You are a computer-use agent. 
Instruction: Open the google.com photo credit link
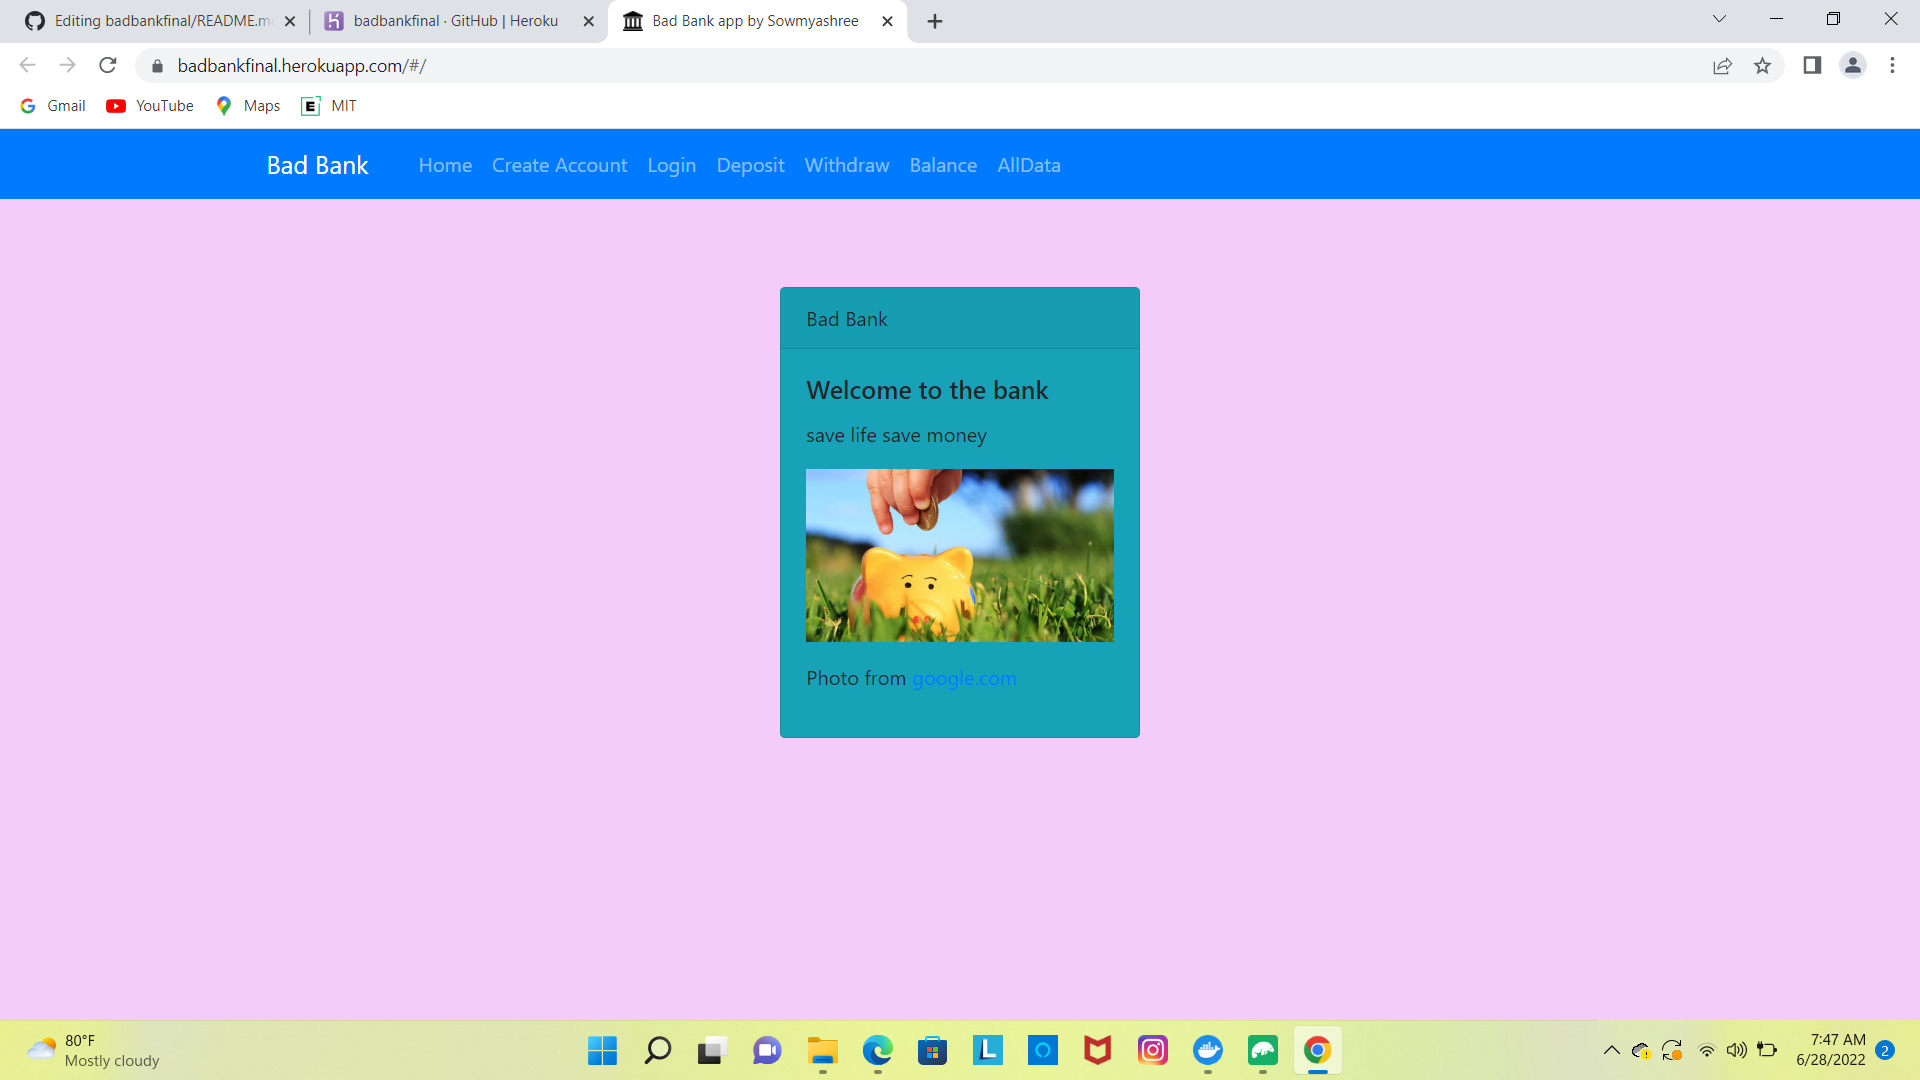[963, 678]
